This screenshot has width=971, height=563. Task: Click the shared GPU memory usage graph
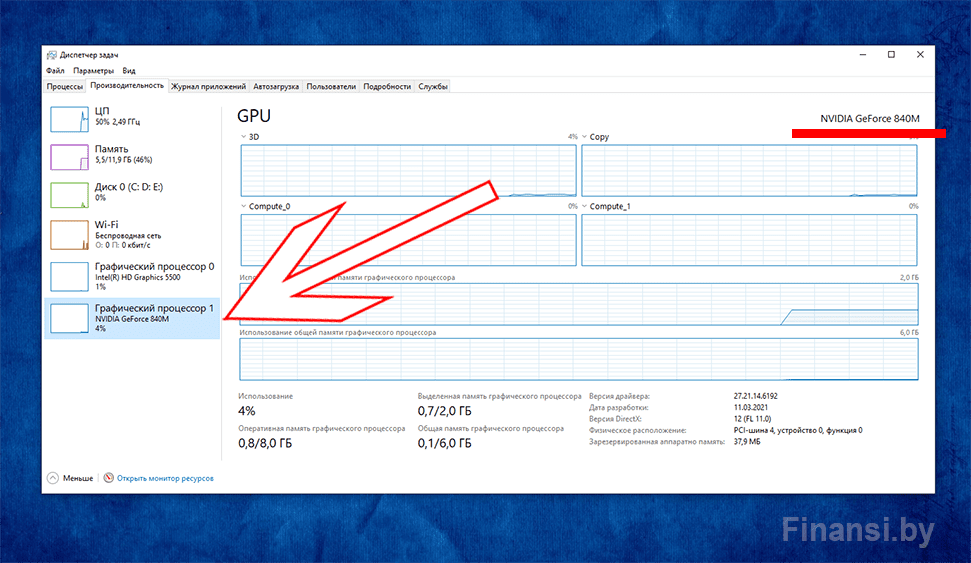pyautogui.click(x=579, y=359)
